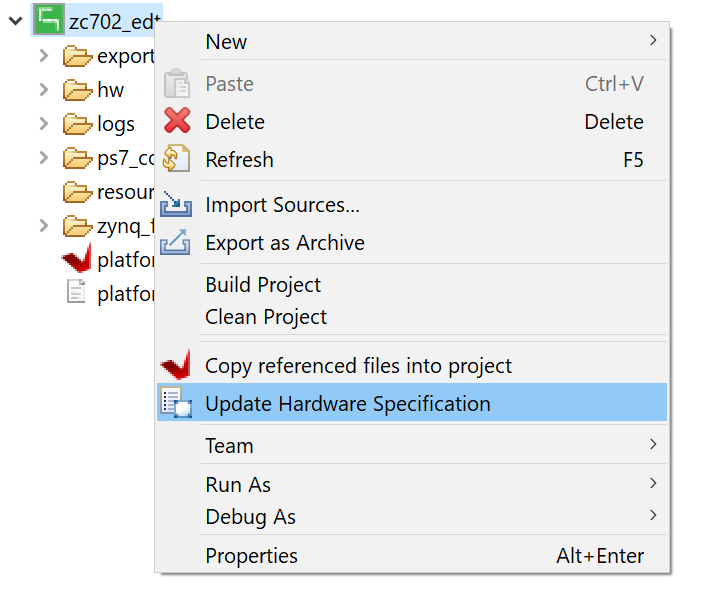Click the Delete shortcut label on the right

point(614,122)
